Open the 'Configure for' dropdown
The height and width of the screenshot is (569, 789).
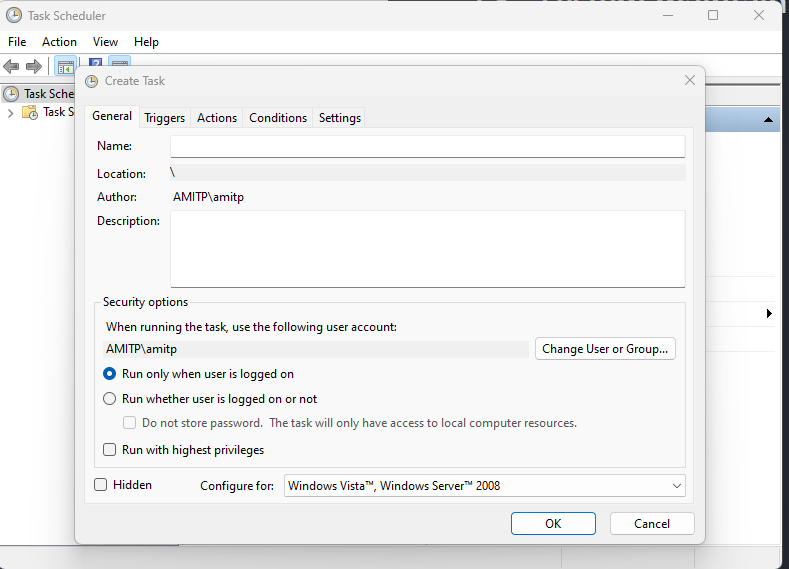click(485, 486)
